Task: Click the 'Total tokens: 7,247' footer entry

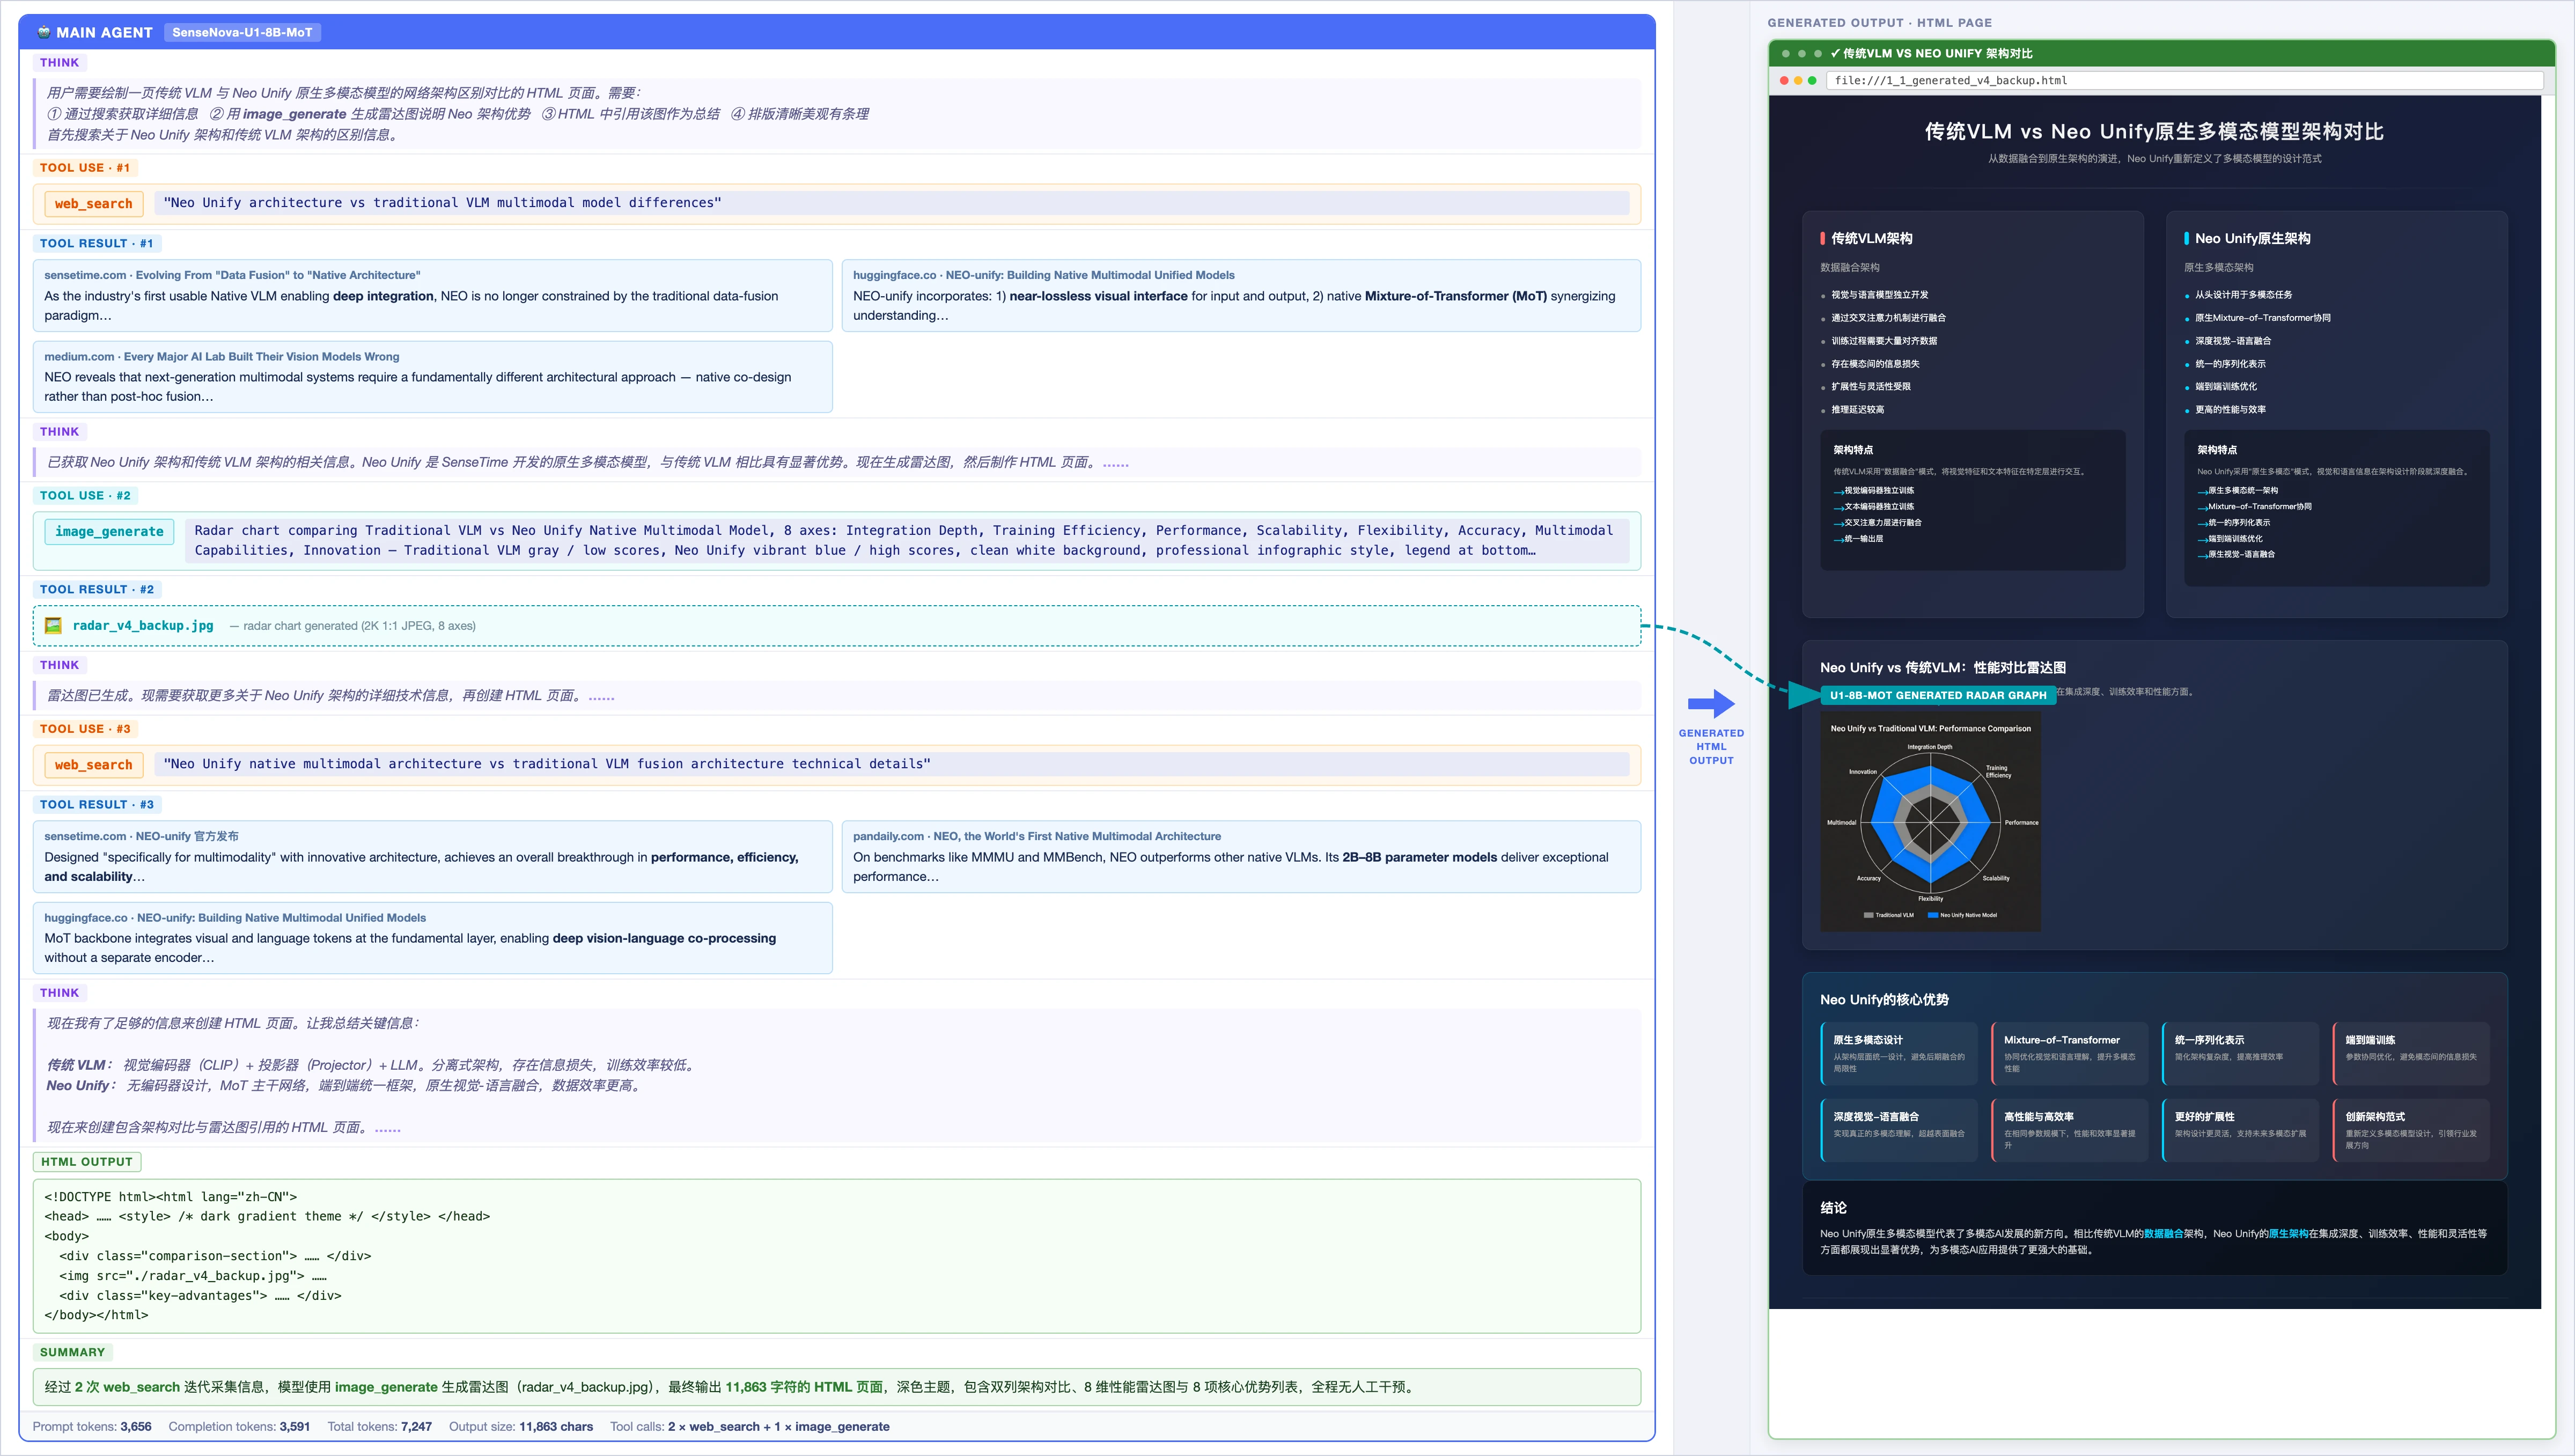Action: tap(380, 1427)
